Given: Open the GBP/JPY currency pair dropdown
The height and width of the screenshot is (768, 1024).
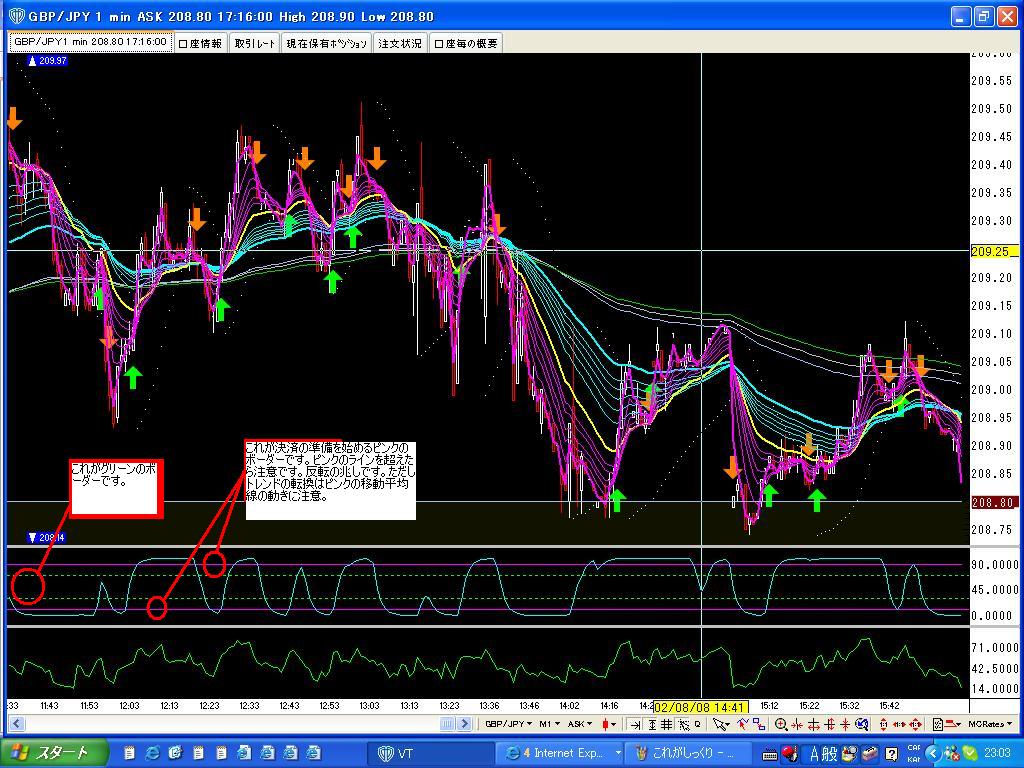Looking at the screenshot, I should point(507,724).
